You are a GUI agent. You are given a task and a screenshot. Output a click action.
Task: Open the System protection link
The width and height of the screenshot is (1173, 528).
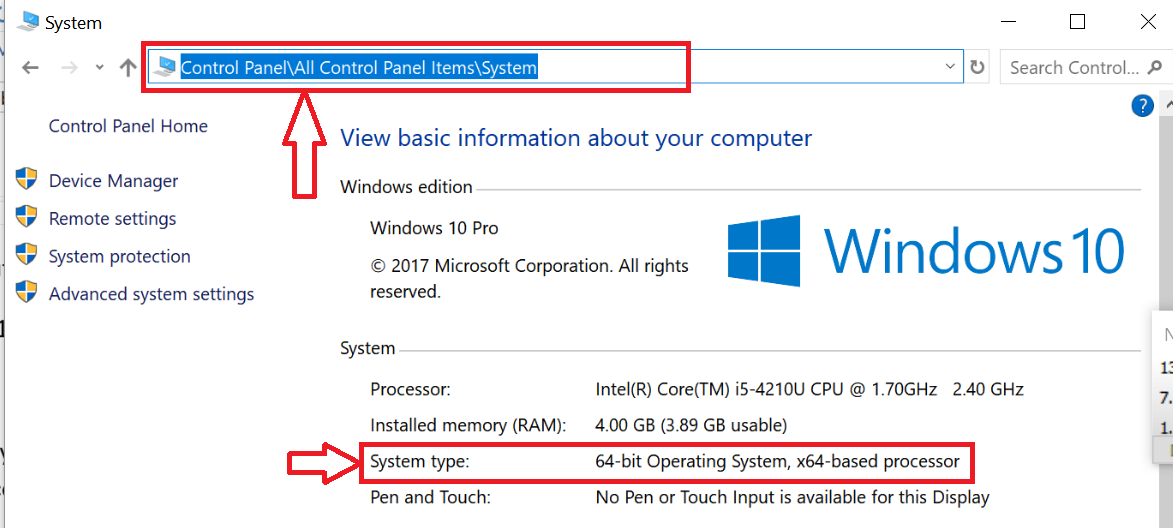point(120,257)
